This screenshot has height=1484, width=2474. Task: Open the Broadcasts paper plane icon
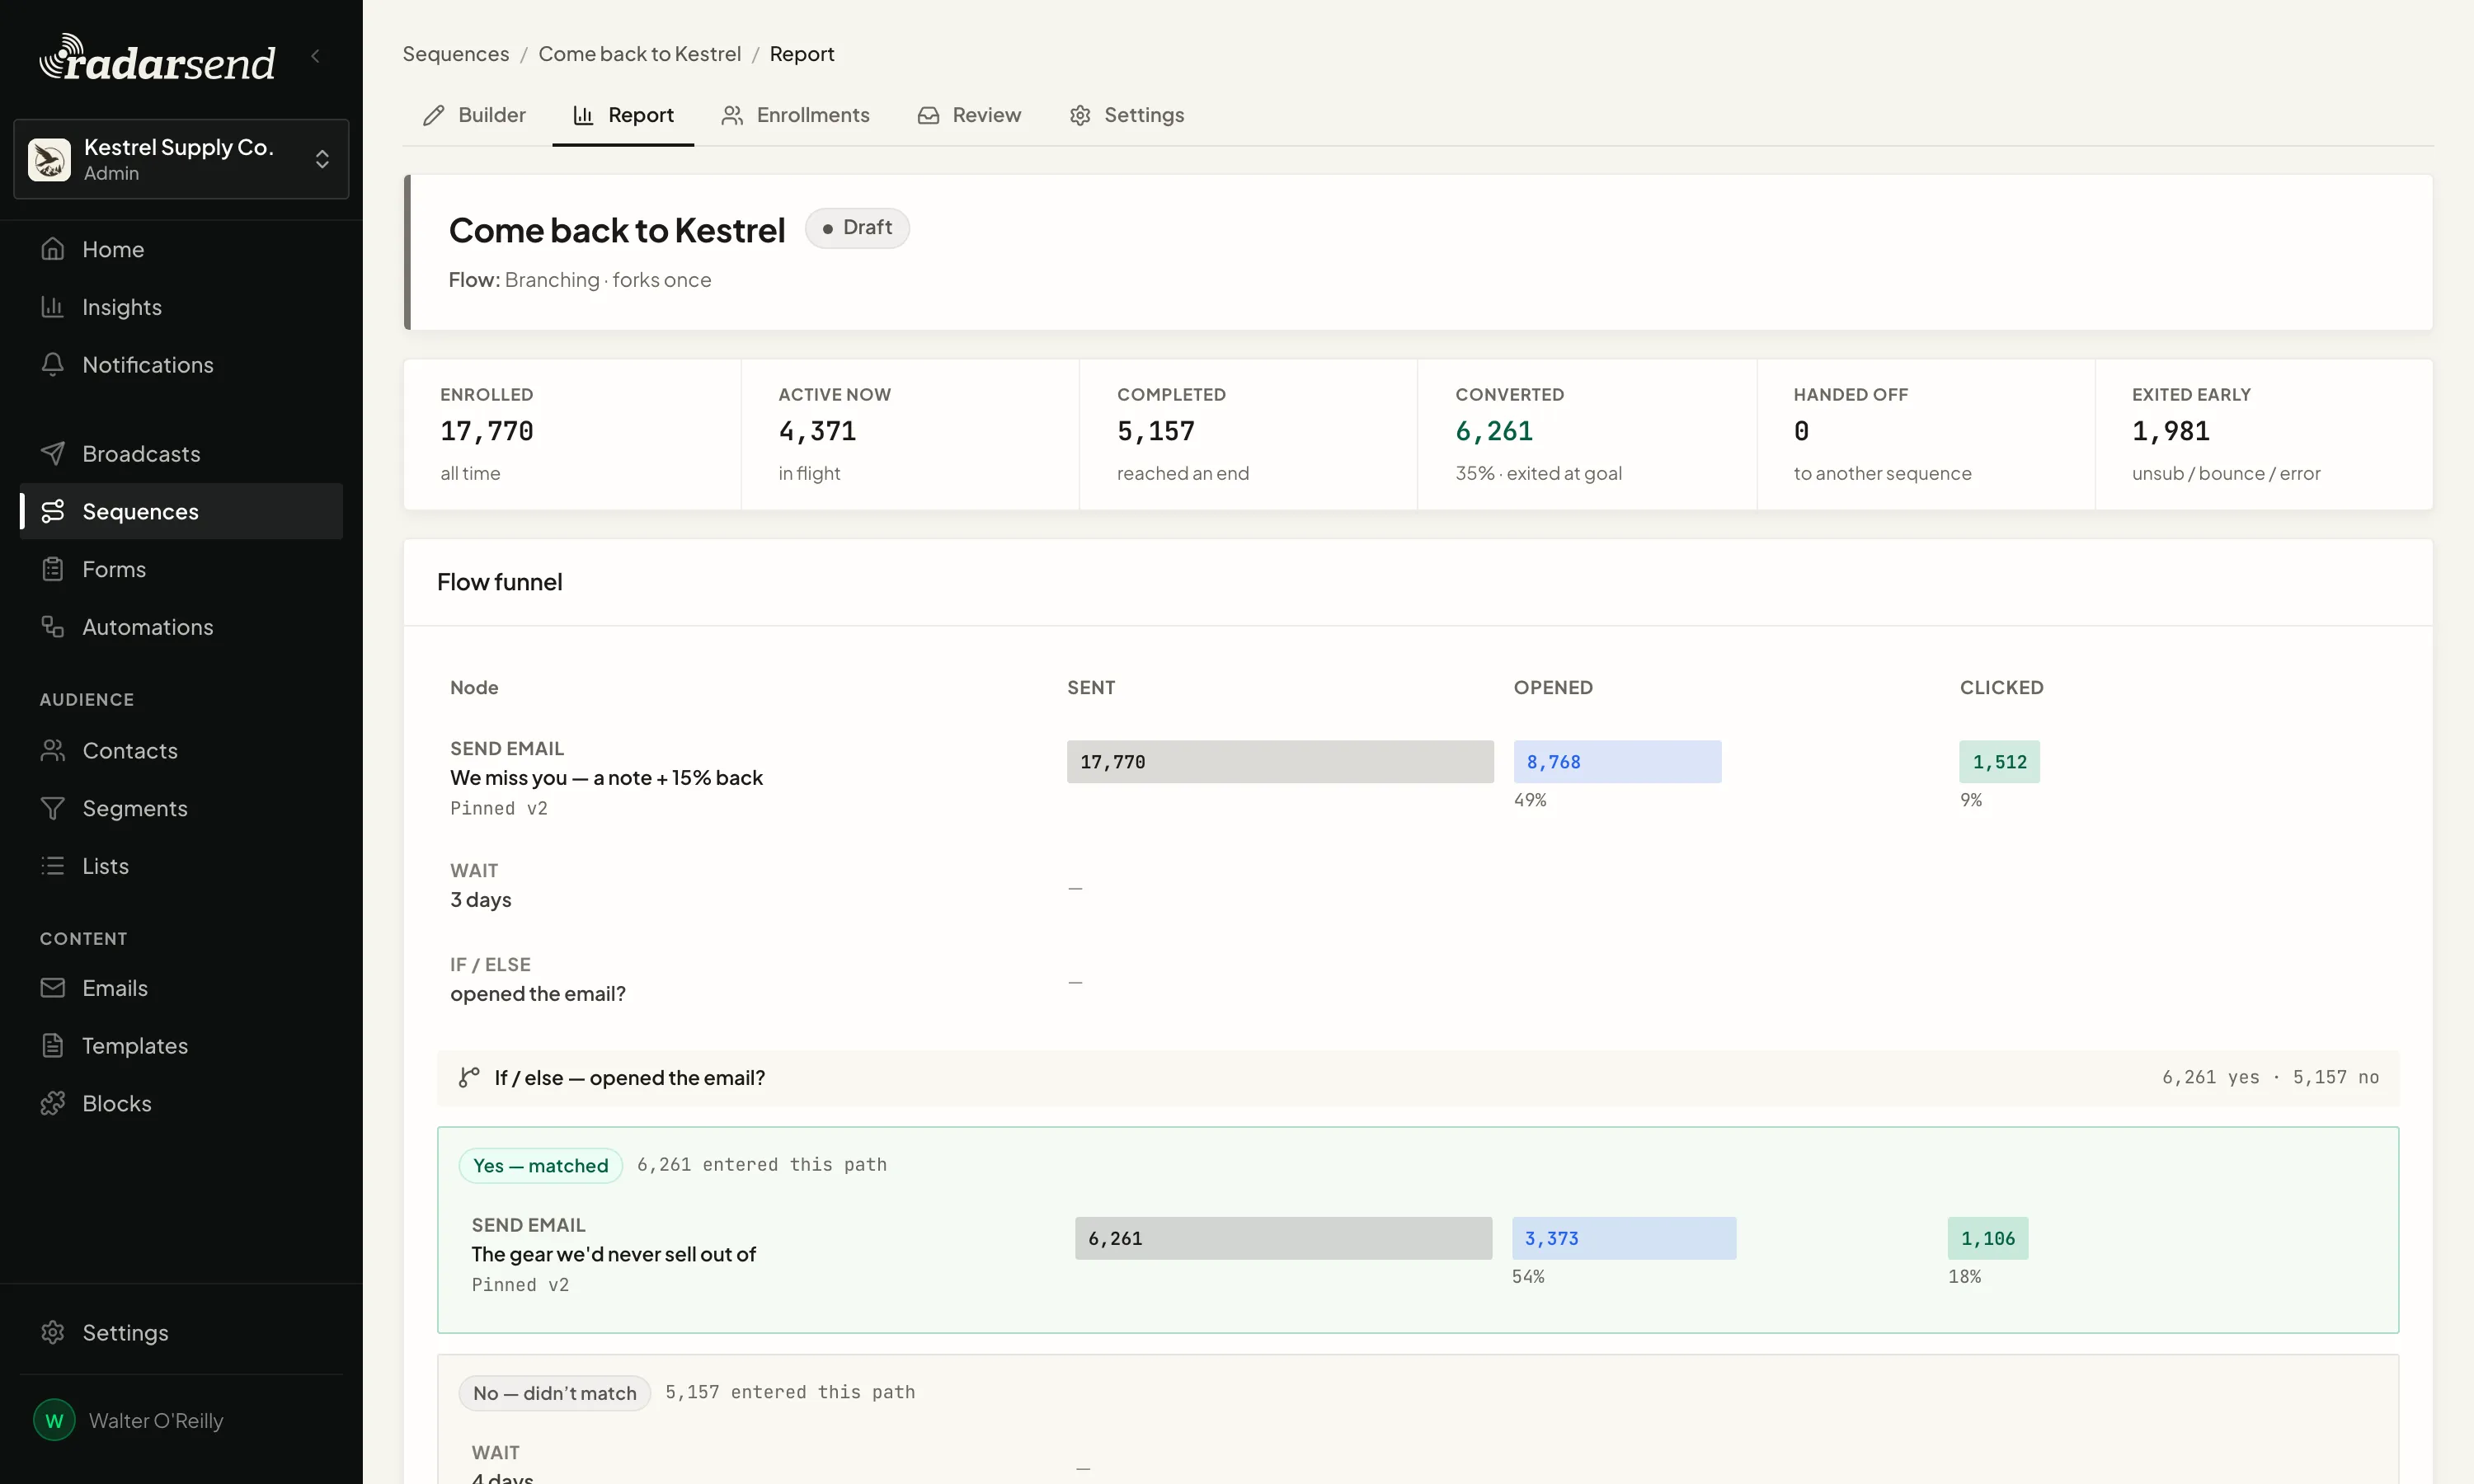pyautogui.click(x=53, y=453)
